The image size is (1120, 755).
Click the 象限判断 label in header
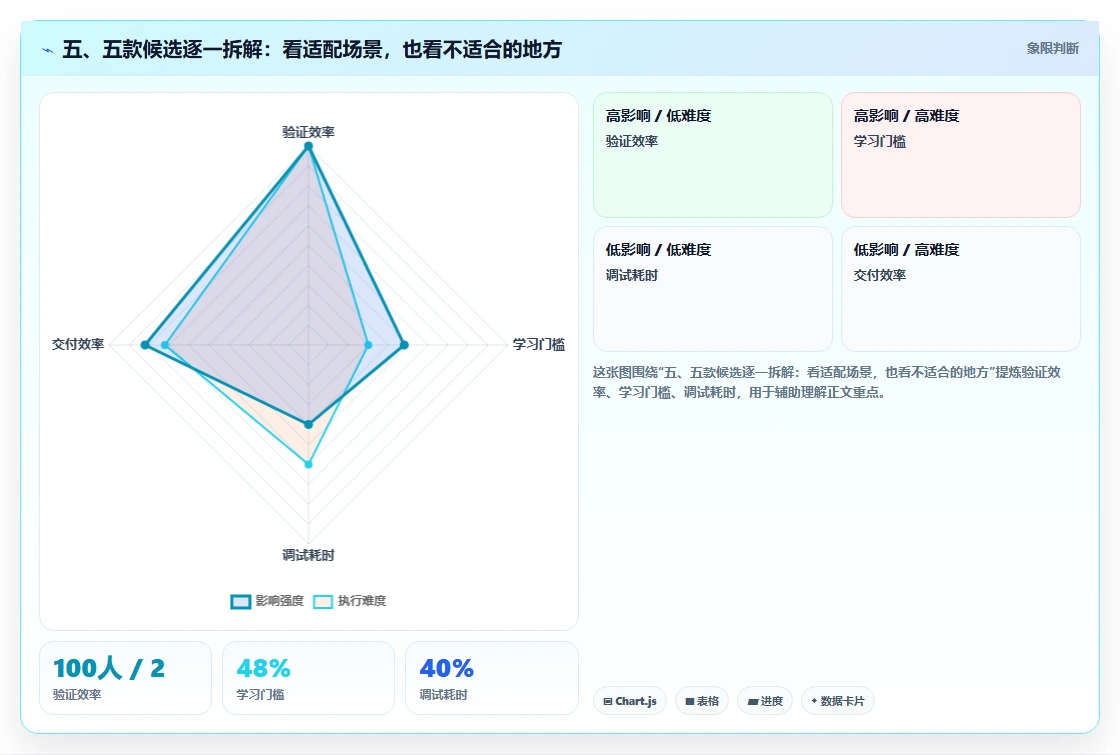pyautogui.click(x=1052, y=49)
